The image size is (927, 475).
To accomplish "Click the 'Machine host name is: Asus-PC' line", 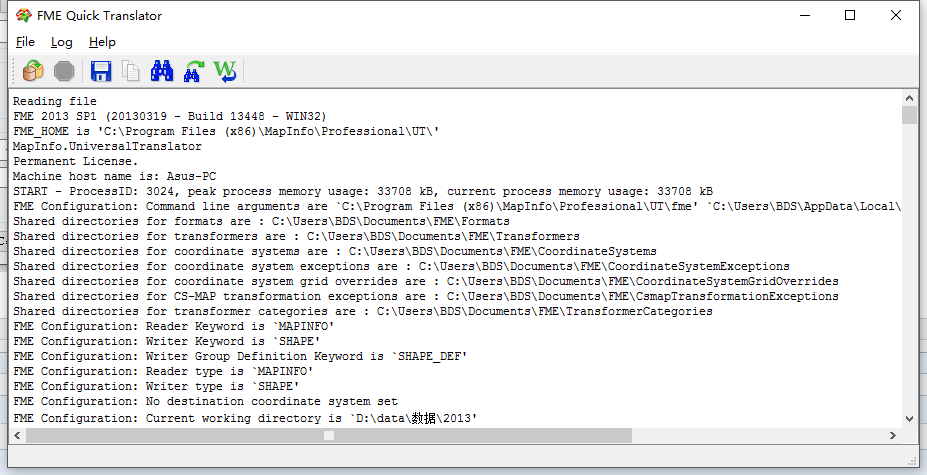I will click(115, 176).
